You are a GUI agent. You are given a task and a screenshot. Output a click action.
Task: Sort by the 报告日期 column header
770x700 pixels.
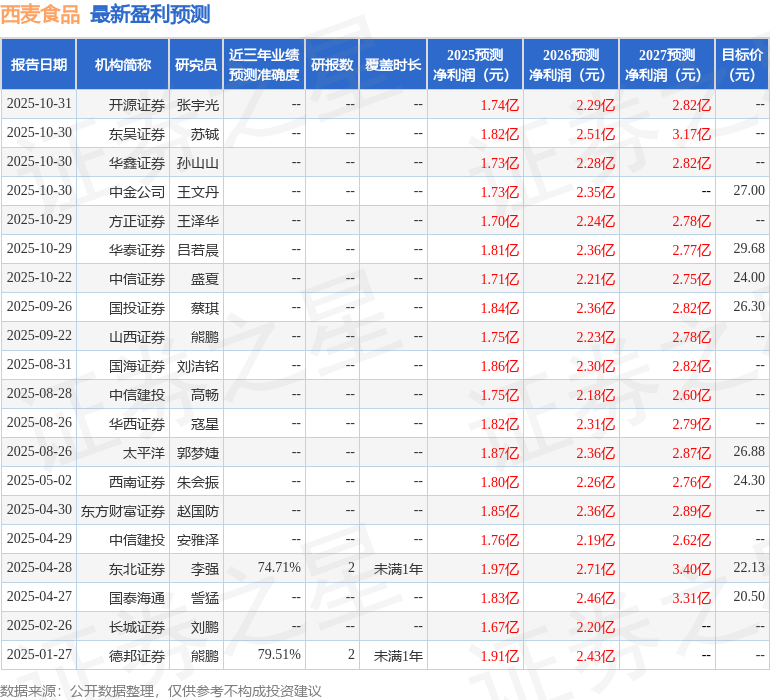click(x=39, y=65)
